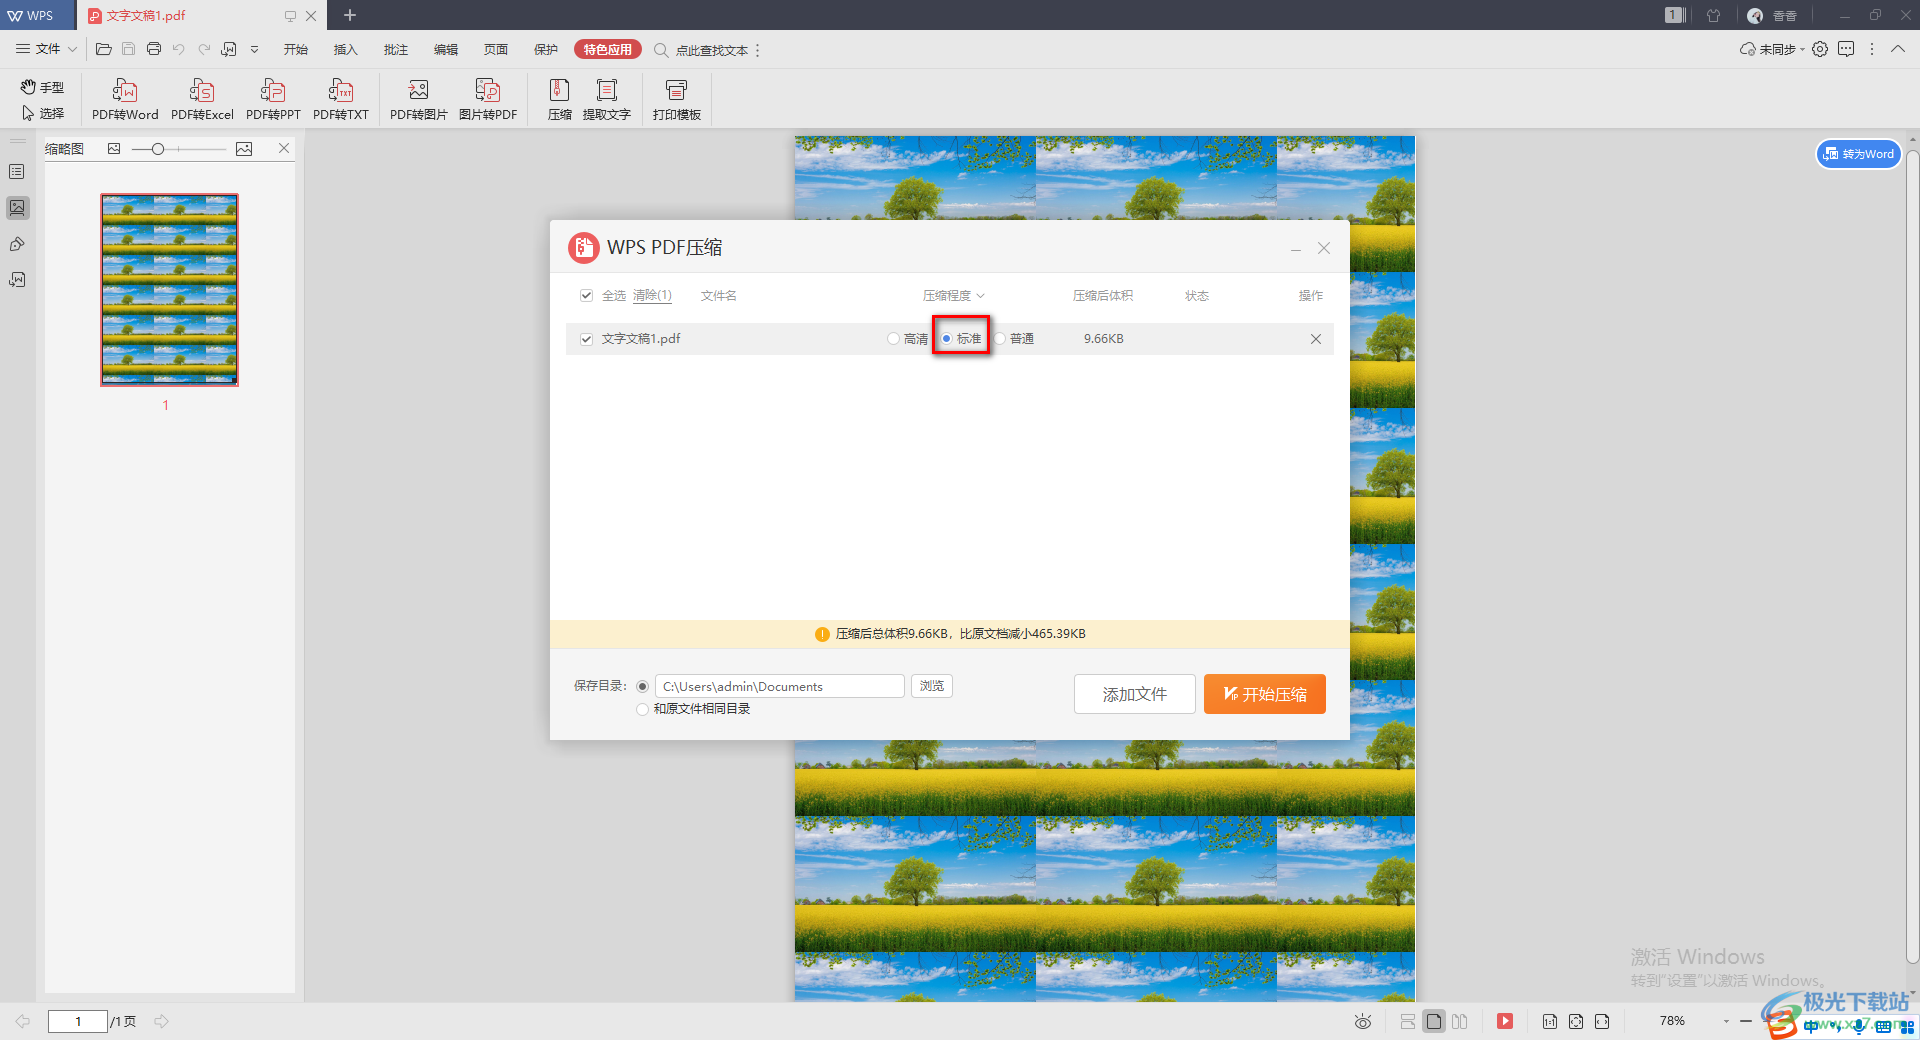This screenshot has width=1920, height=1040.
Task: Open the 批注 tab
Action: pos(396,49)
